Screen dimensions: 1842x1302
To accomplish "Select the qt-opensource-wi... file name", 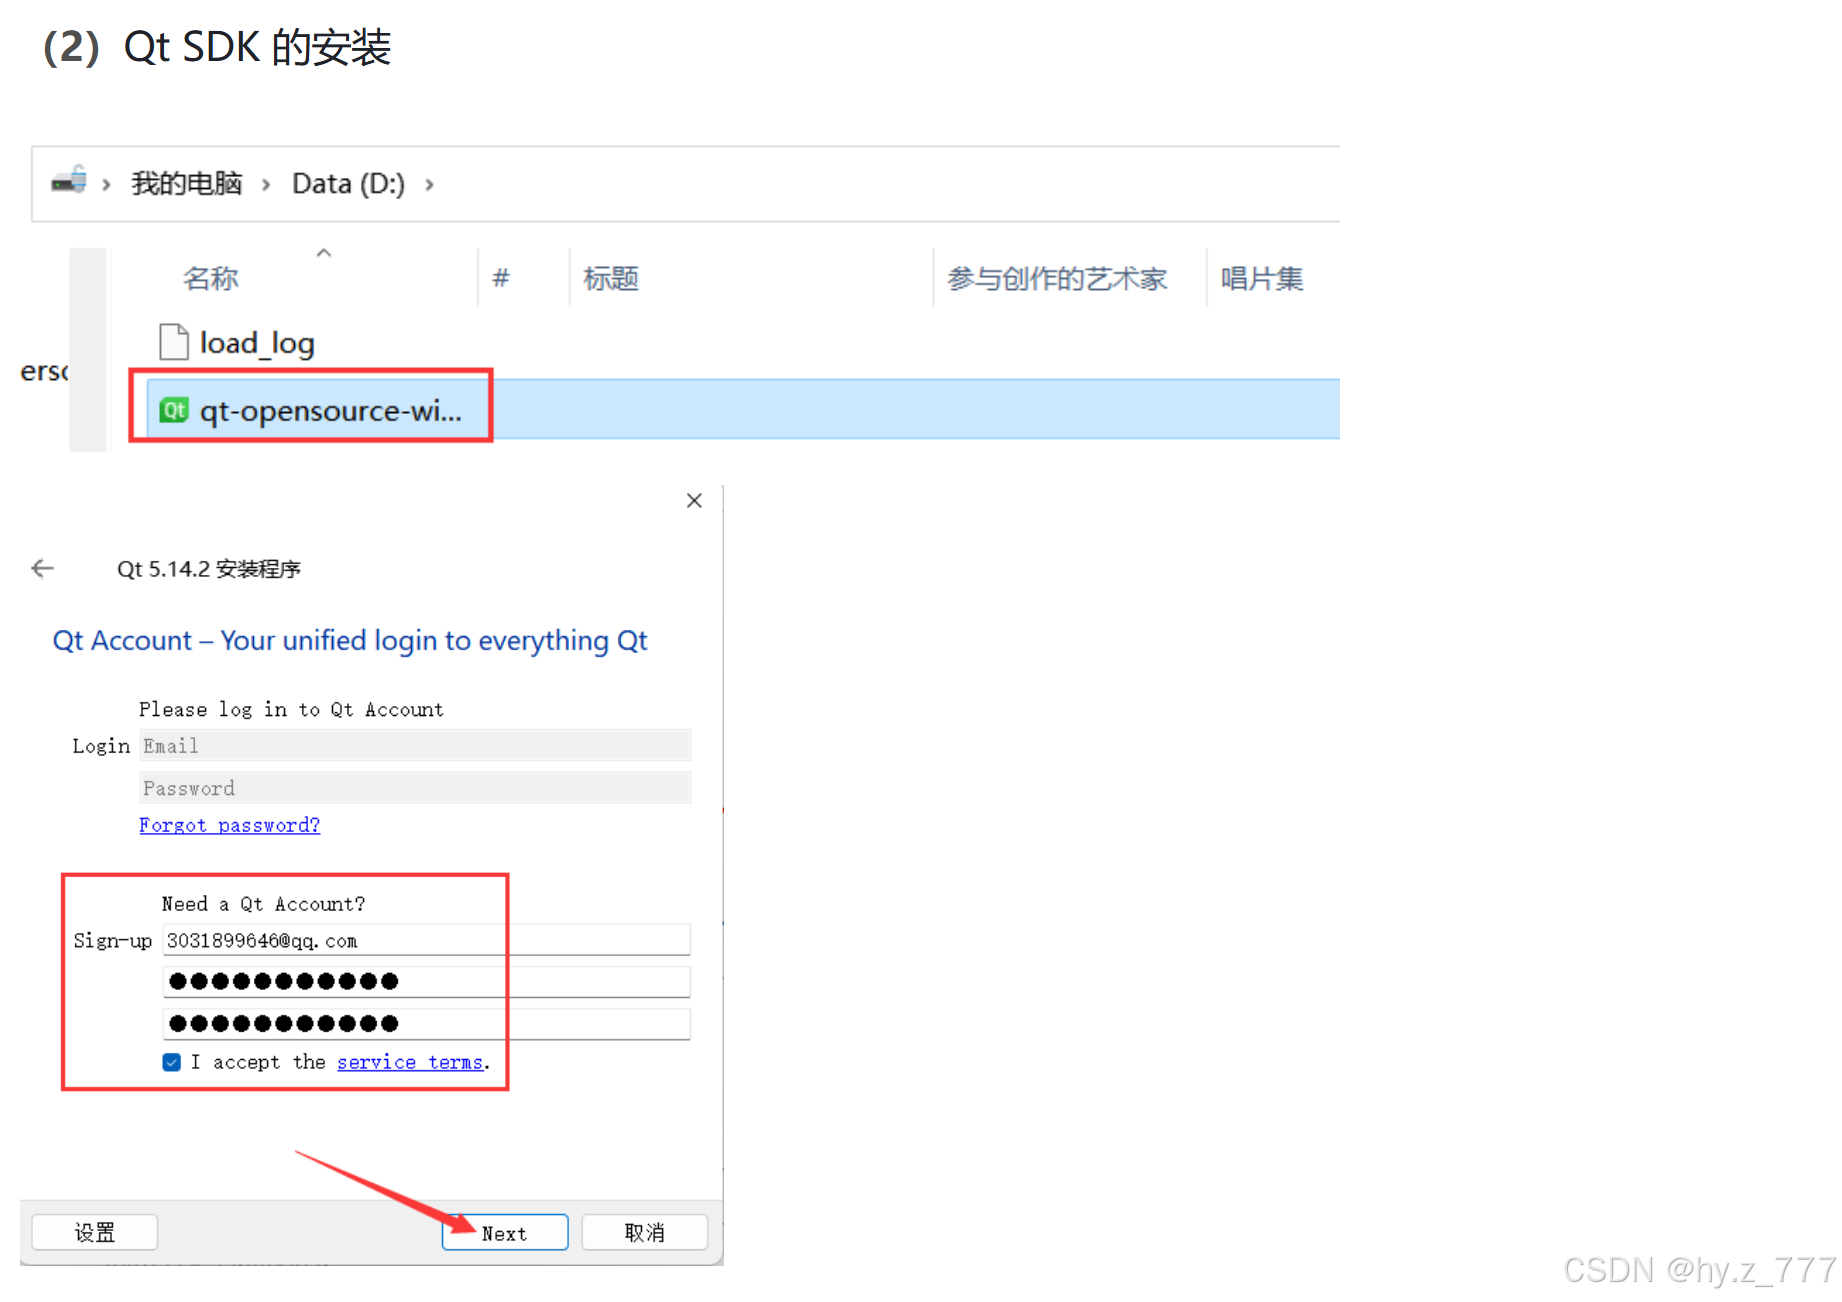I will (x=331, y=411).
